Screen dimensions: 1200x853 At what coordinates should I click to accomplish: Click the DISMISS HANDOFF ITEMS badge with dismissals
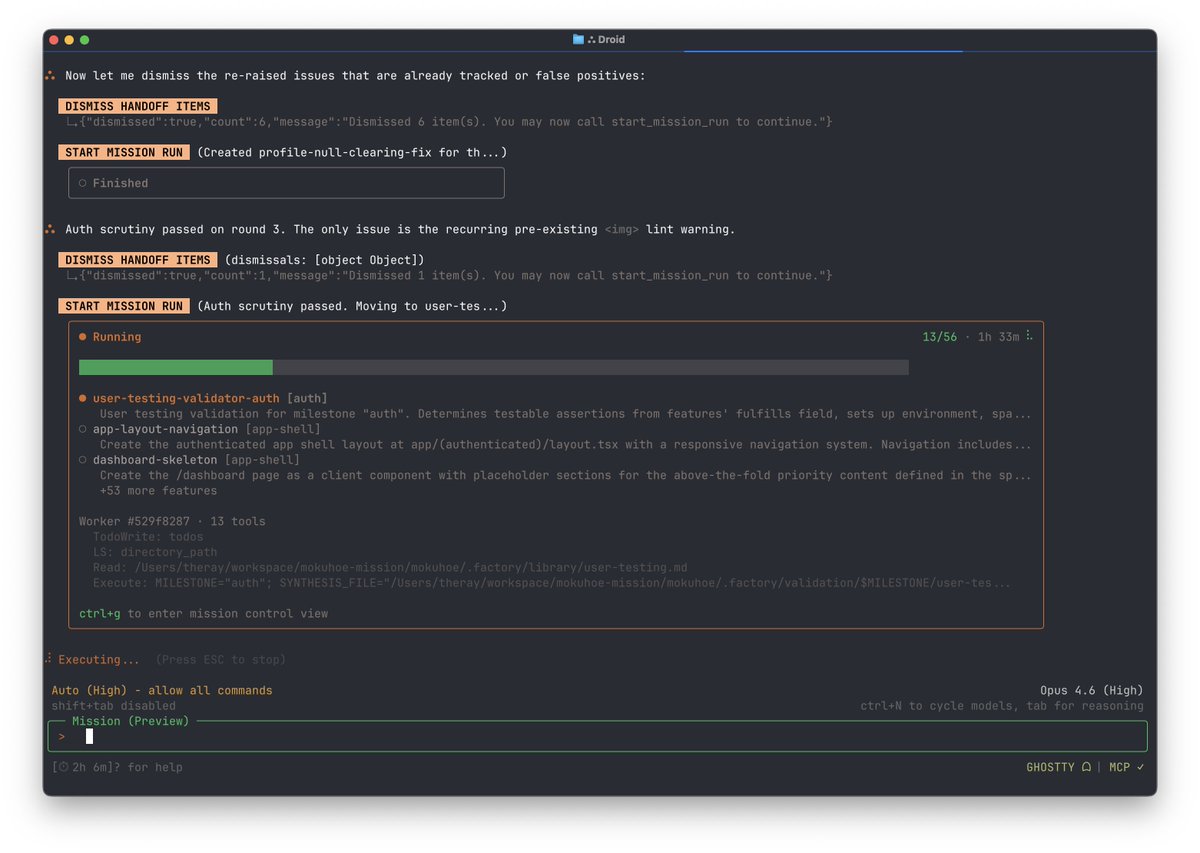click(138, 260)
